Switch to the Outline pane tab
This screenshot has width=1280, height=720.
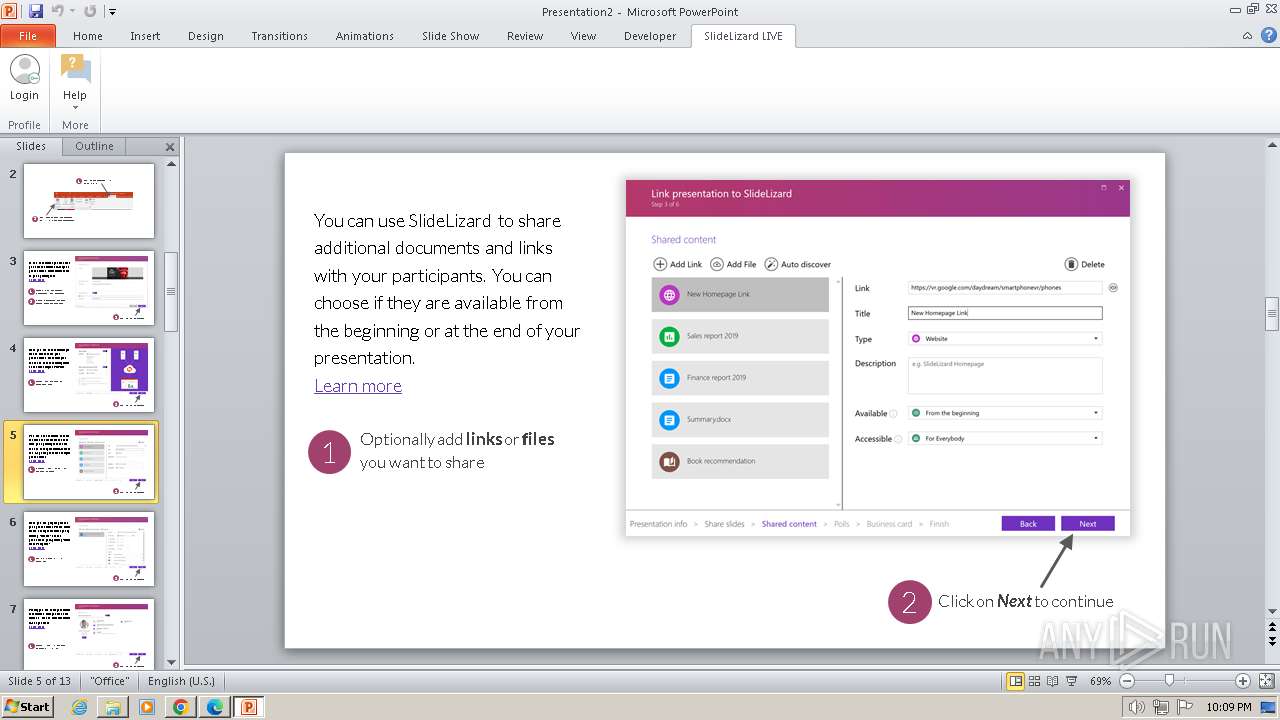pos(94,146)
